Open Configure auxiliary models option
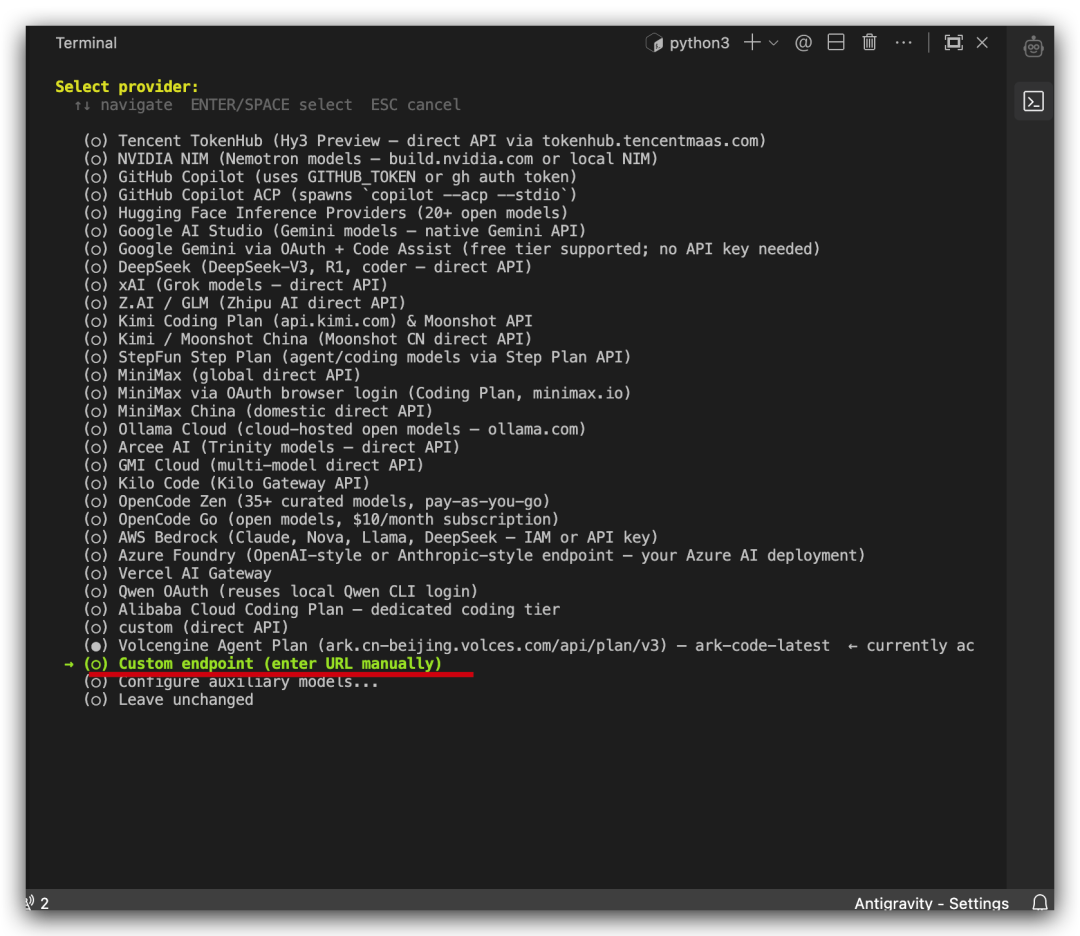Viewport: 1080px width, 936px height. 231,681
